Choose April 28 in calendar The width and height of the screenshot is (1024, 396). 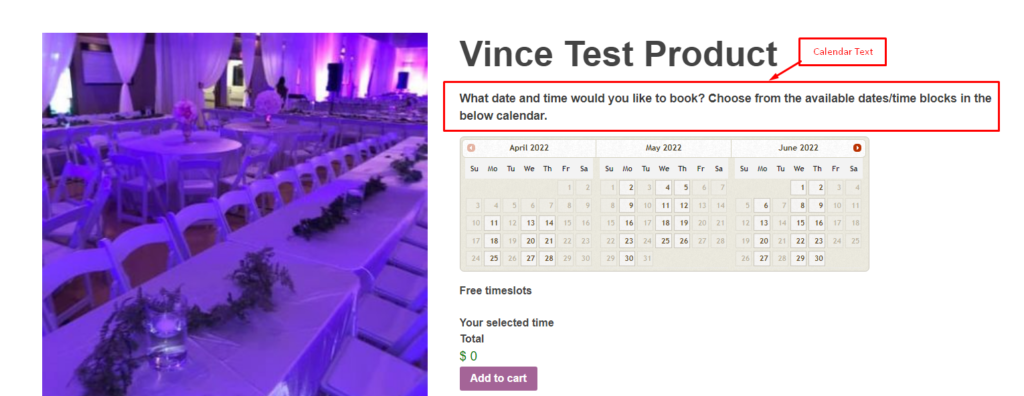point(547,258)
